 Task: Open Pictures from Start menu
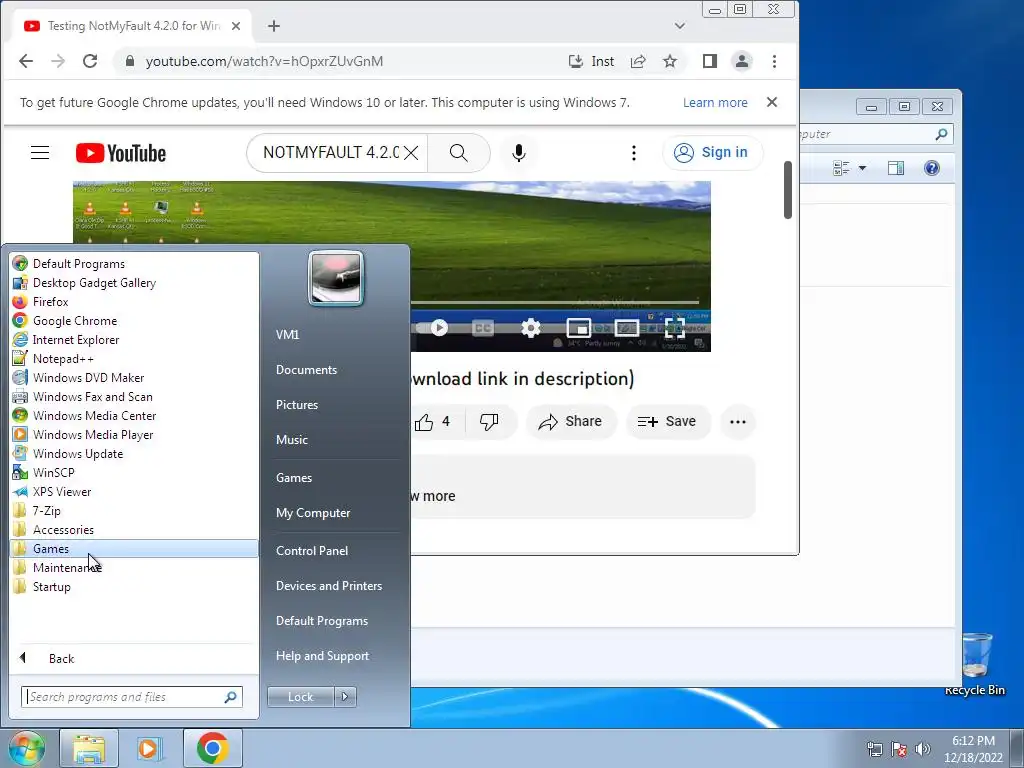(297, 405)
